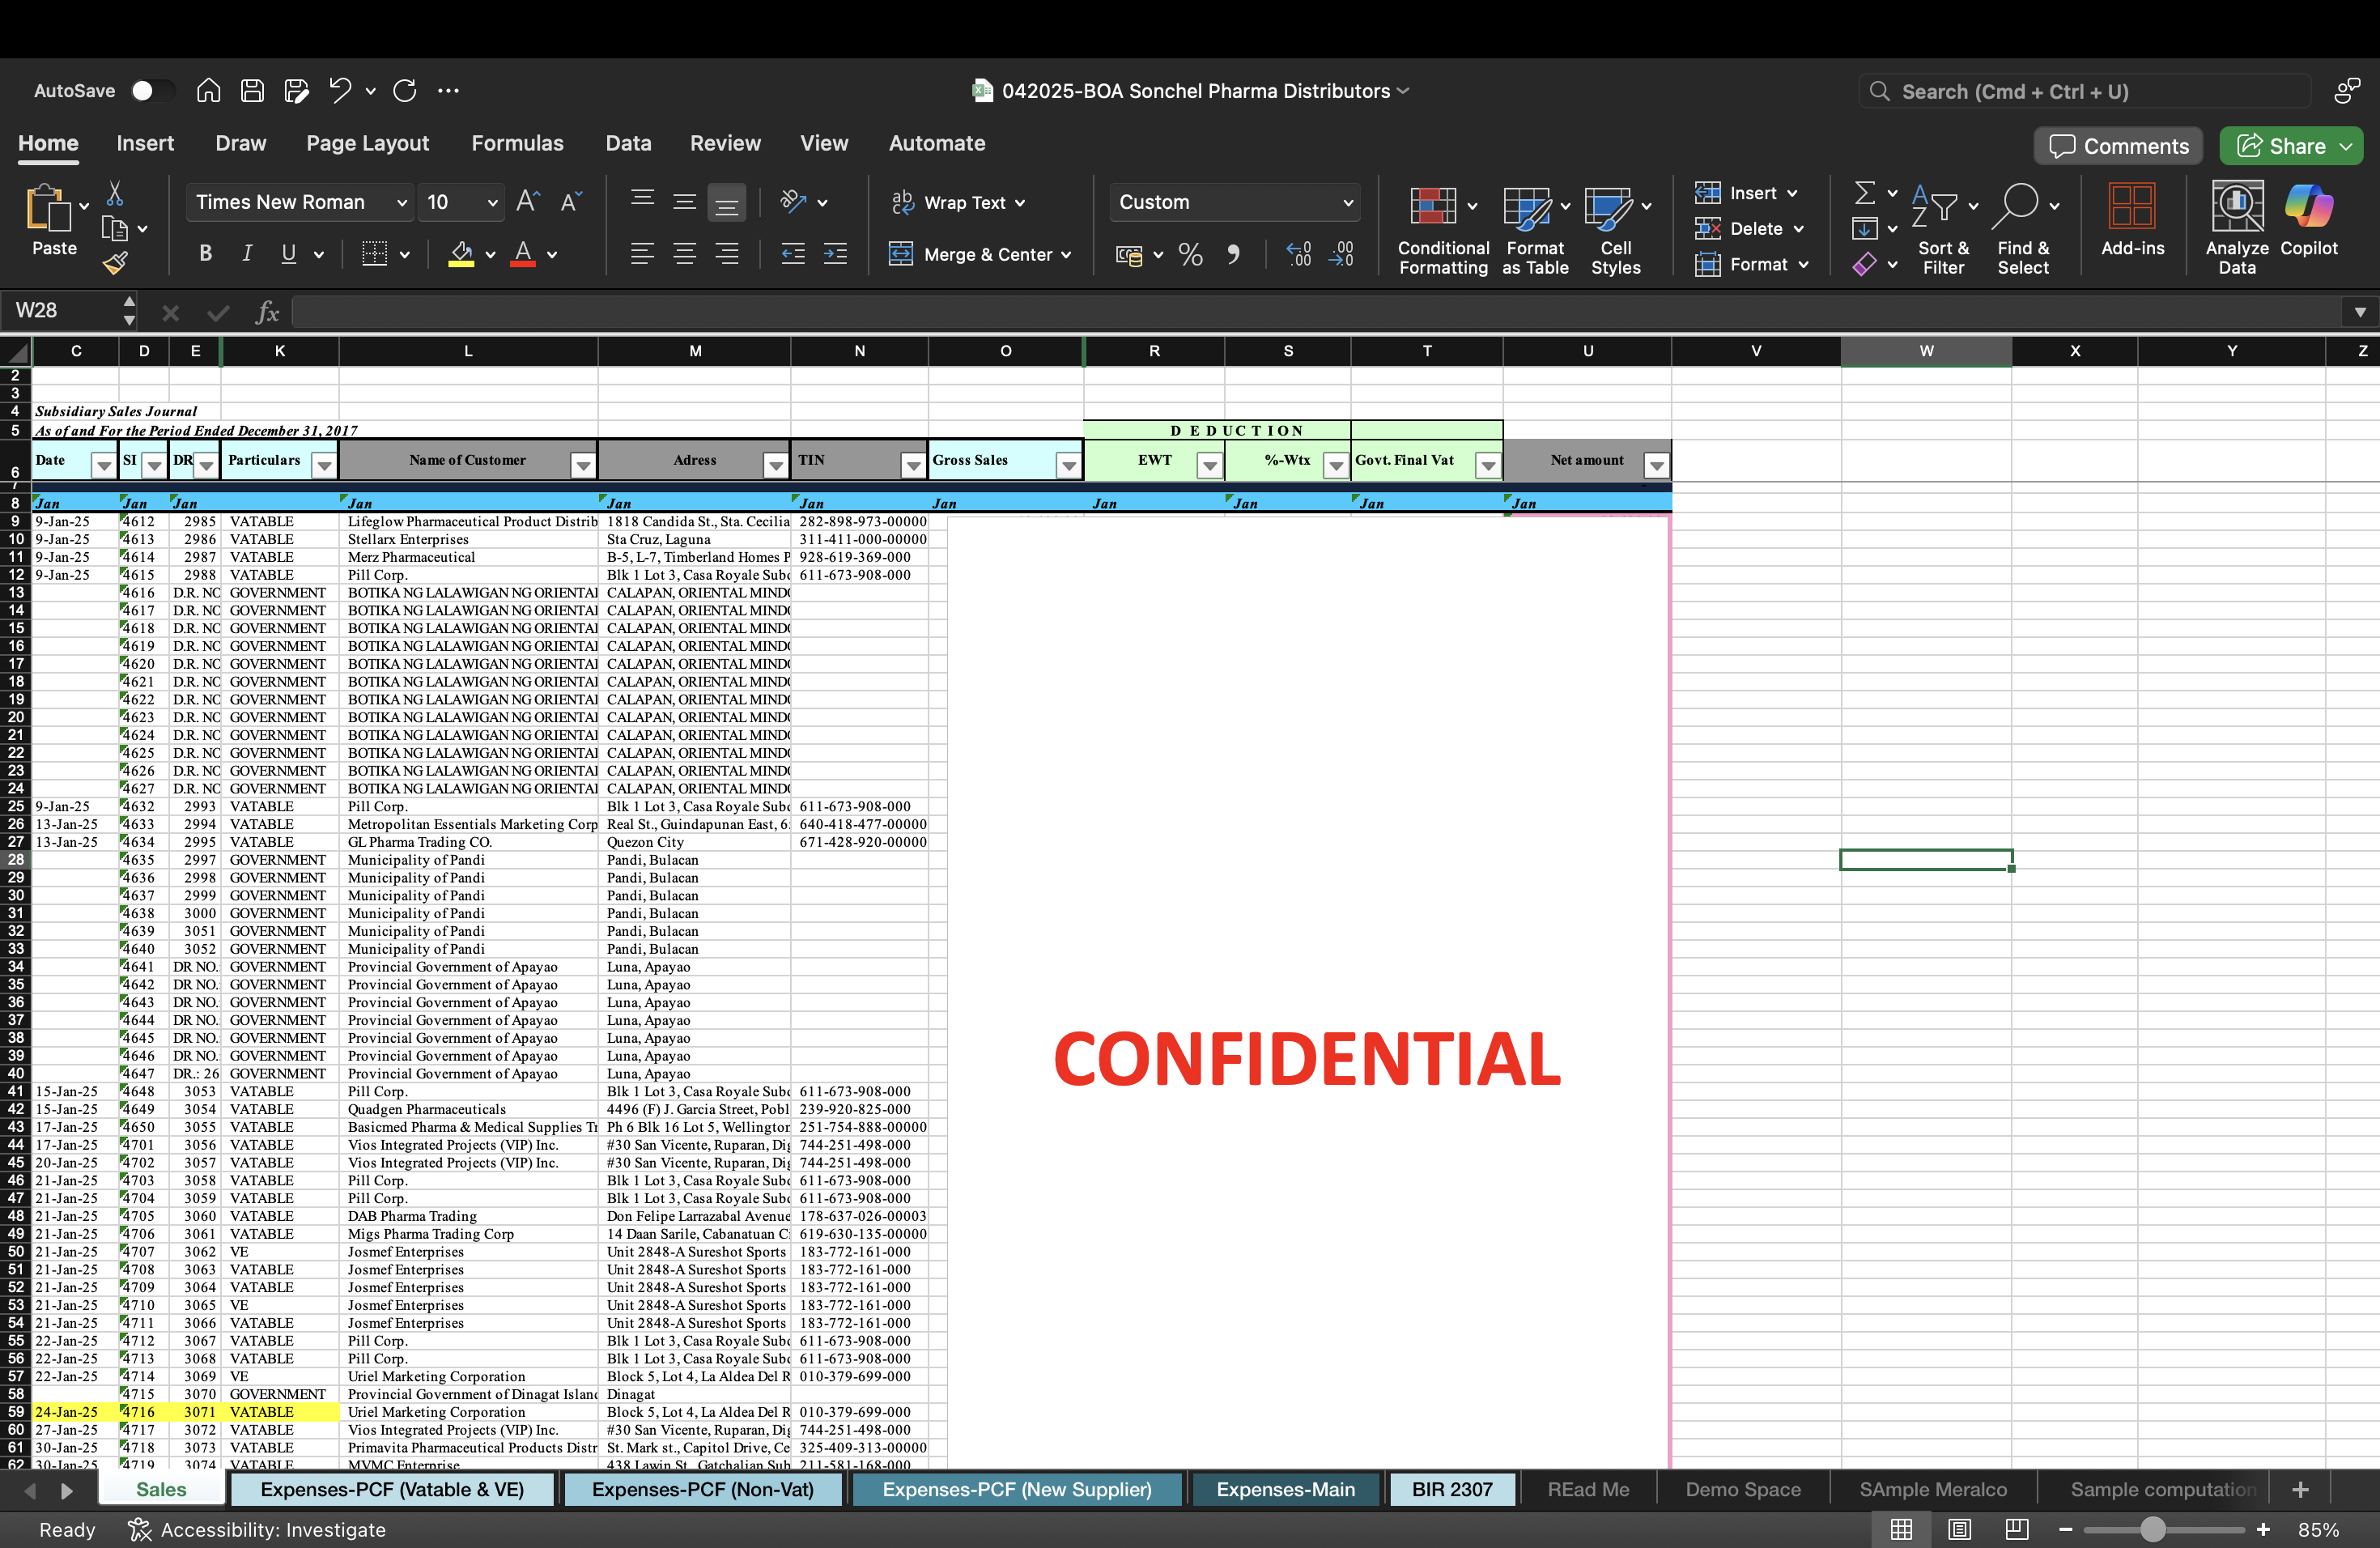Add a new sheet with plus button

pyautogui.click(x=2300, y=1489)
